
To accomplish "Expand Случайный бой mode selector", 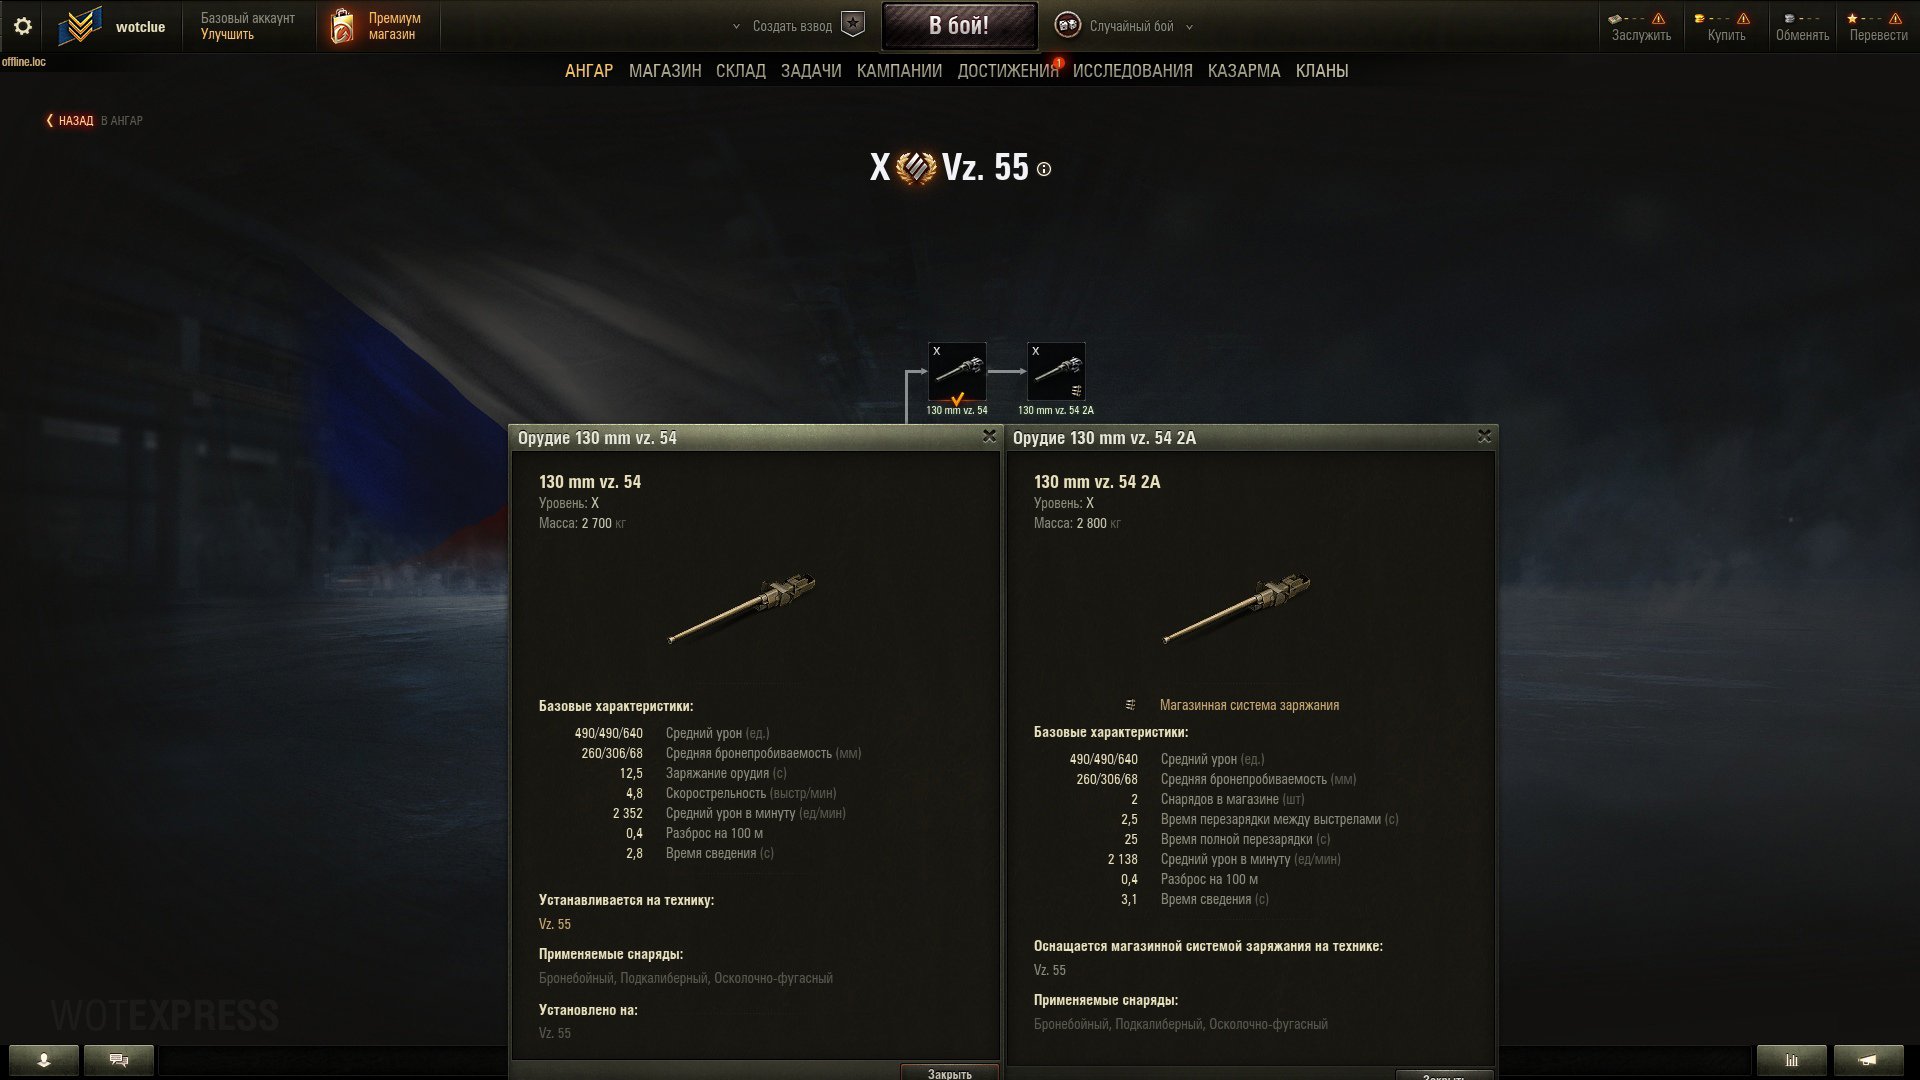I will pyautogui.click(x=1189, y=27).
